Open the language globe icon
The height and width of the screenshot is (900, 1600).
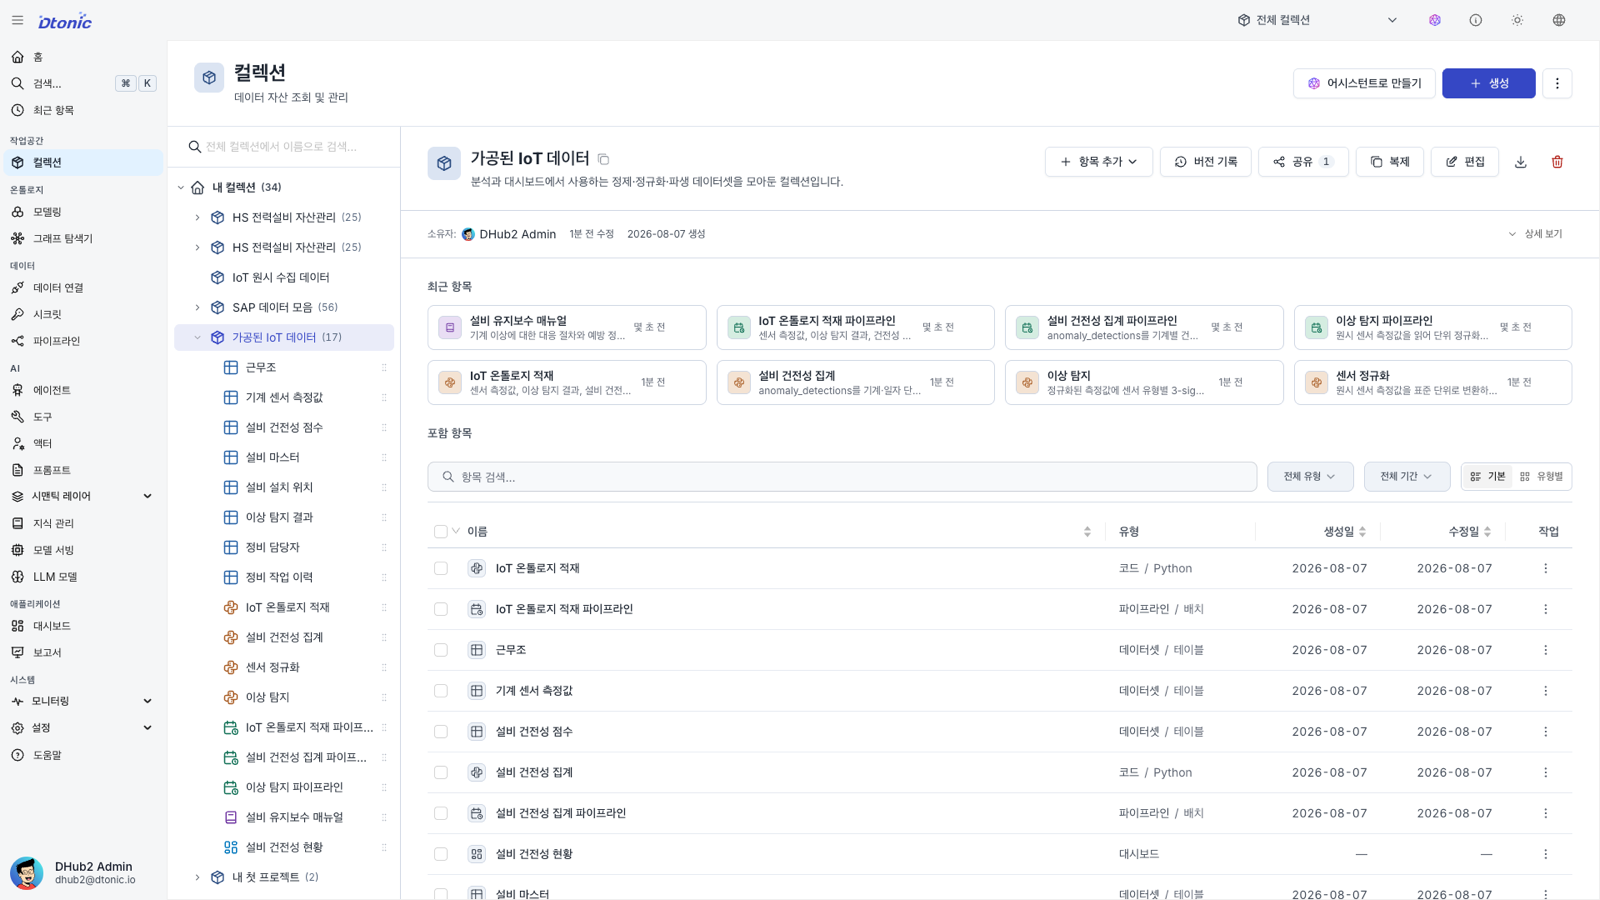point(1559,20)
